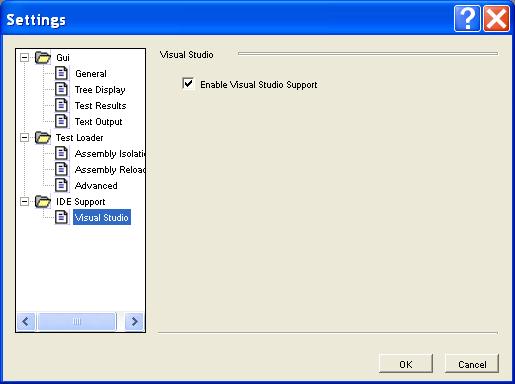Viewport: 515px width, 384px height.
Task: Click the tree's right scroll arrow
Action: click(134, 321)
